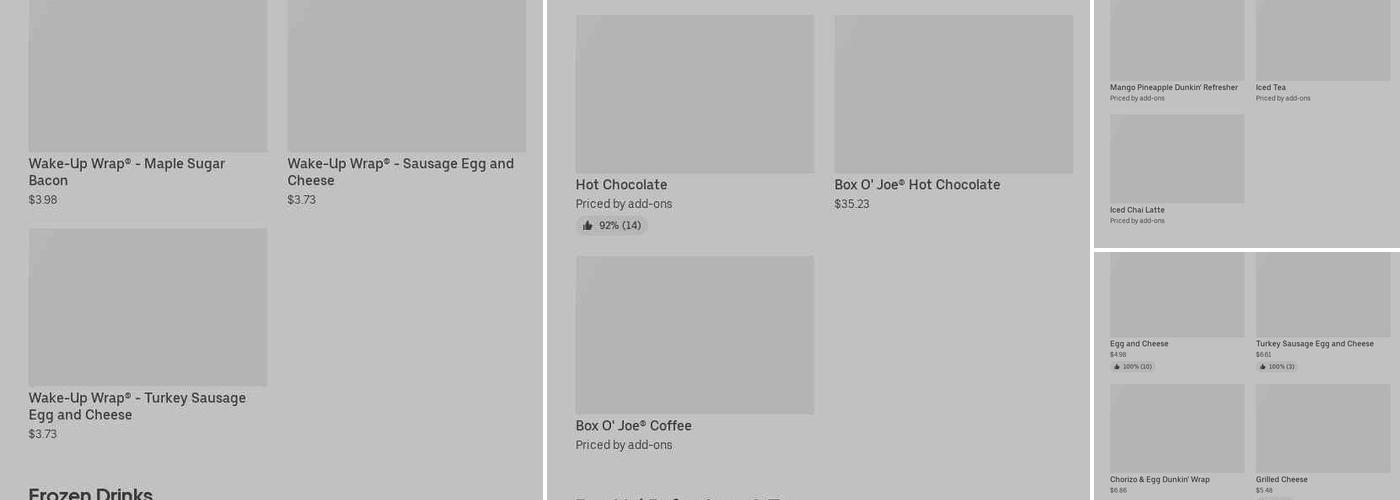Click the Box O' Joe Hot Chocolate image
Viewport: 1400px width, 500px height.
(953, 94)
